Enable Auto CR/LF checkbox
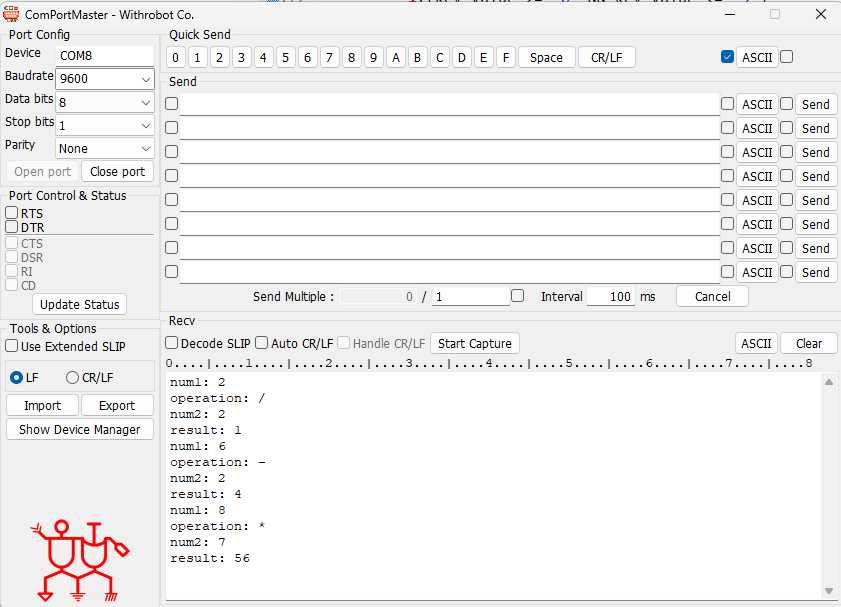The height and width of the screenshot is (607, 841). (261, 343)
